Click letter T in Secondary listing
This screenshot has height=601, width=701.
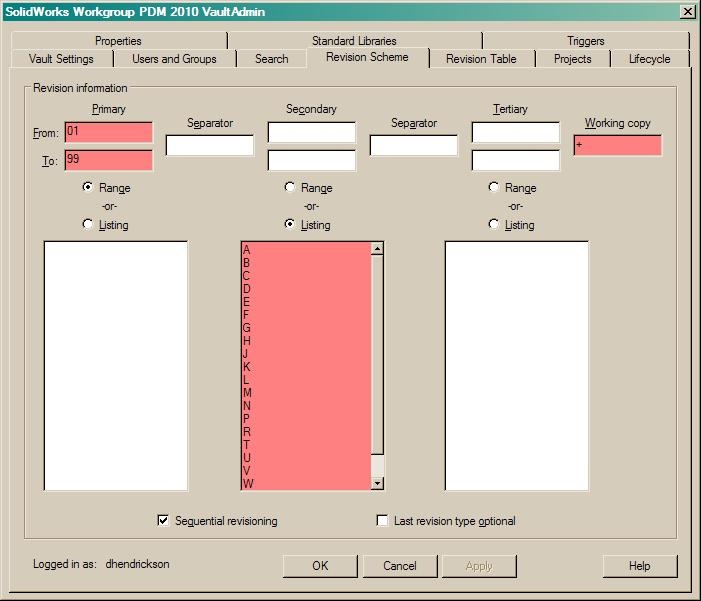[246, 444]
